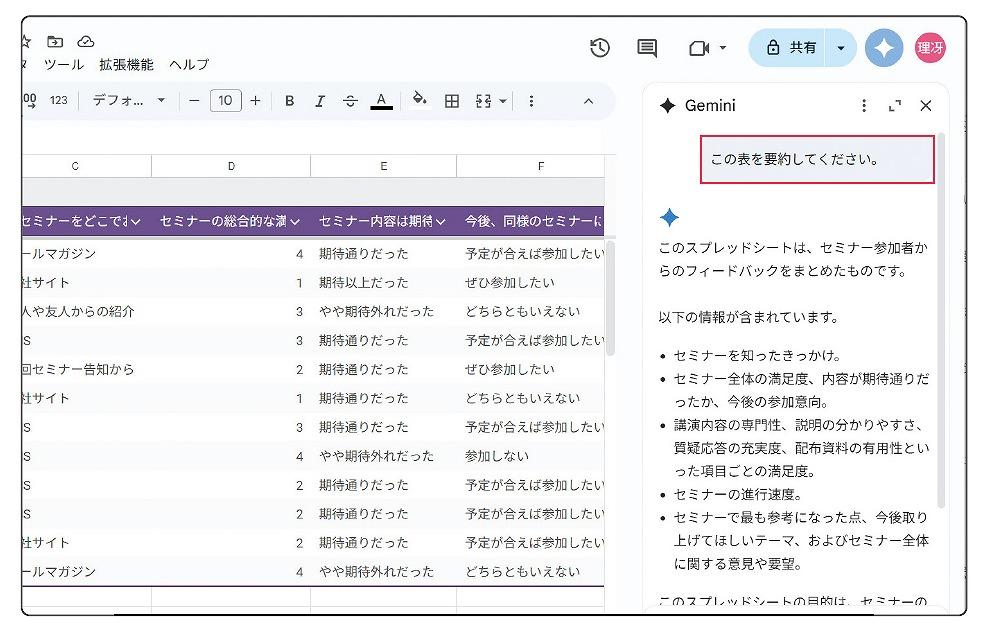989x630 pixels.
Task: Click the Gemini sparkle button in header
Action: pos(884,48)
